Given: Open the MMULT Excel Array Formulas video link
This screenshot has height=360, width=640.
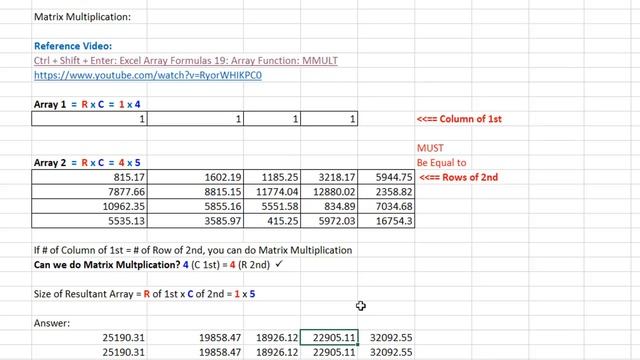Looking at the screenshot, I should pos(186,60).
